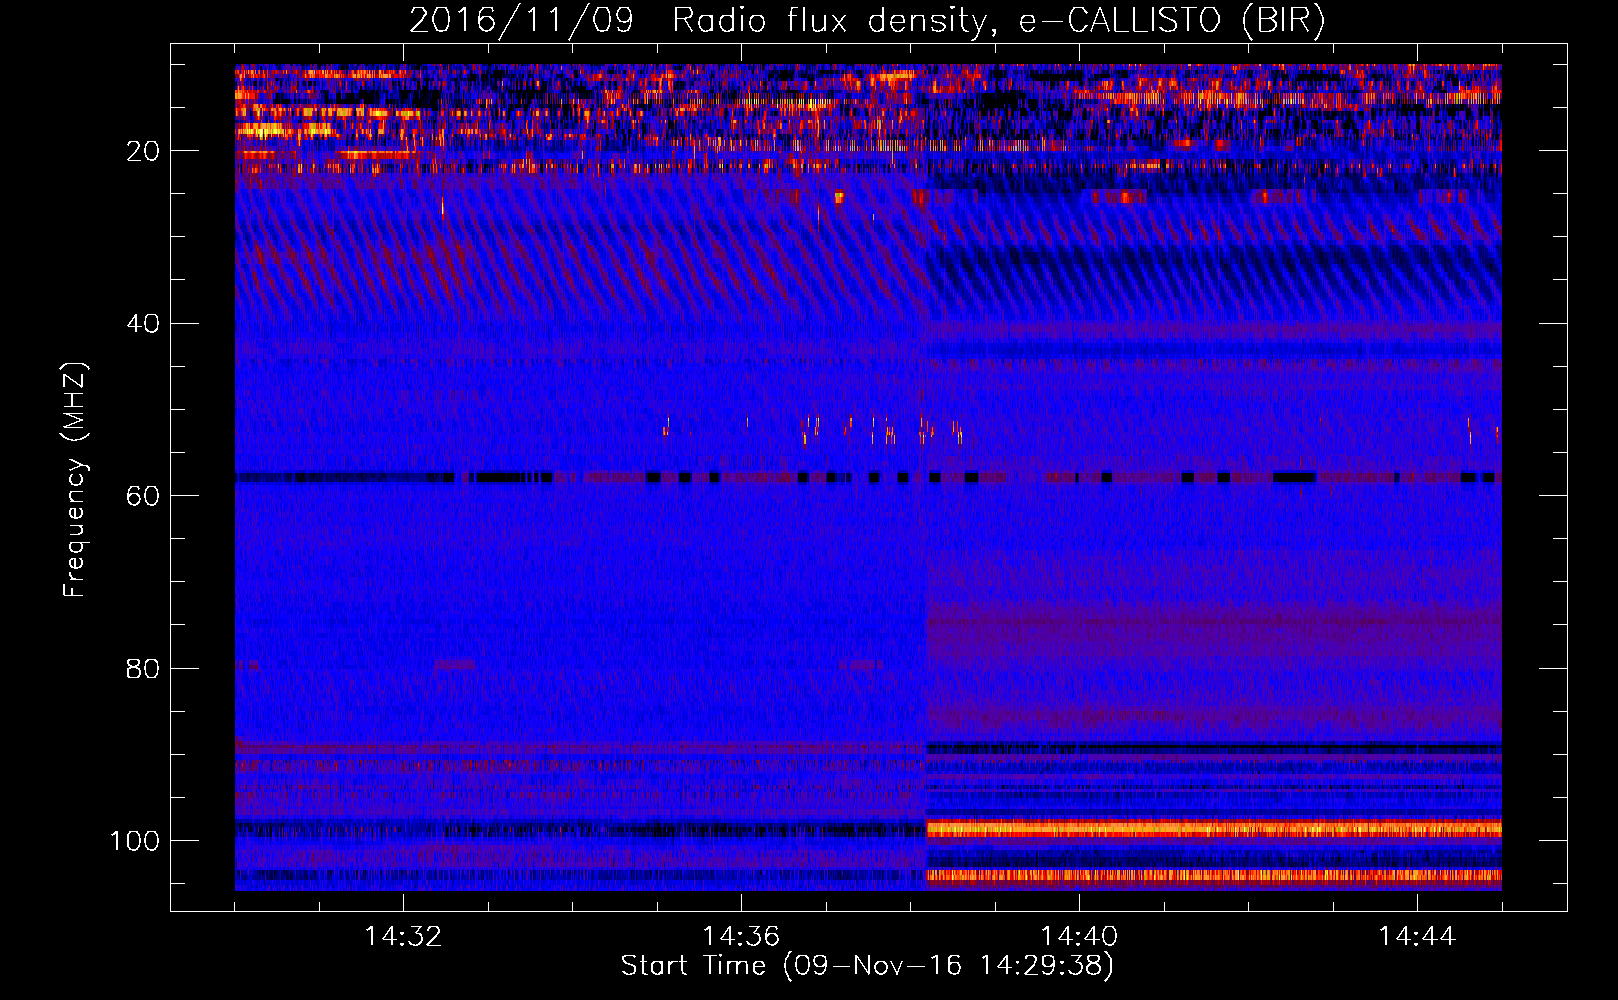Image resolution: width=1618 pixels, height=1000 pixels.
Task: Click the '80' frequency tick label
Action: tap(144, 668)
